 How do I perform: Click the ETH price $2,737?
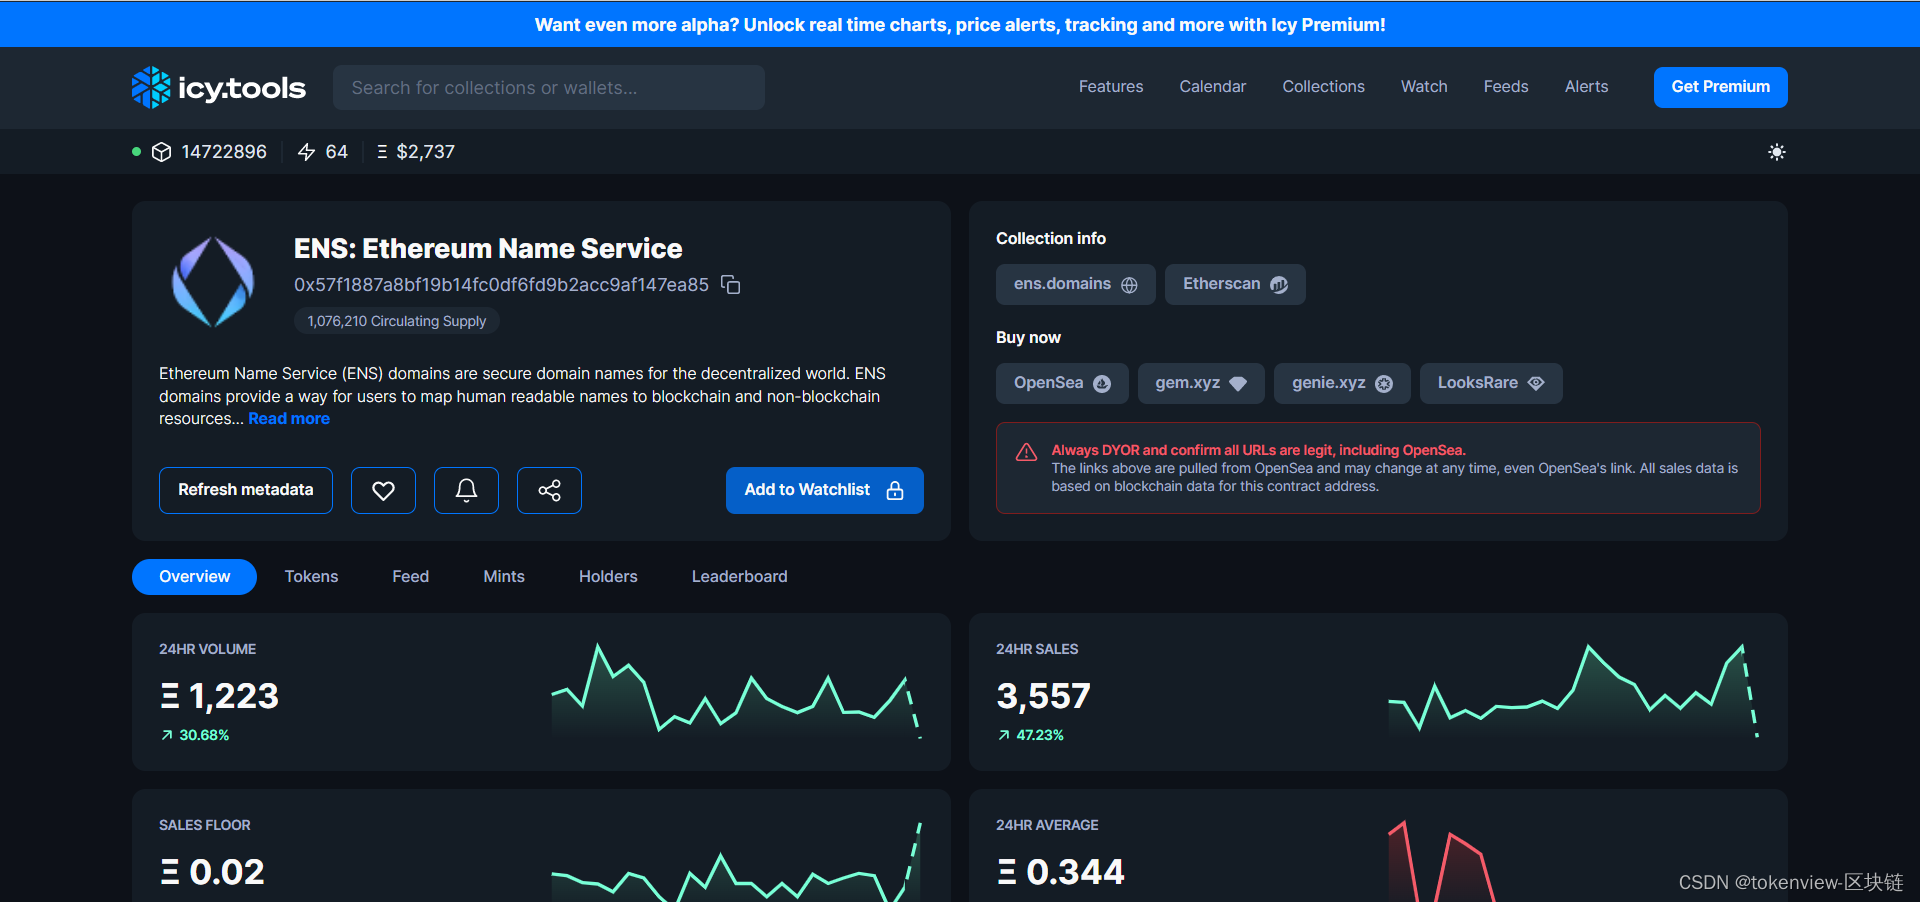click(425, 152)
